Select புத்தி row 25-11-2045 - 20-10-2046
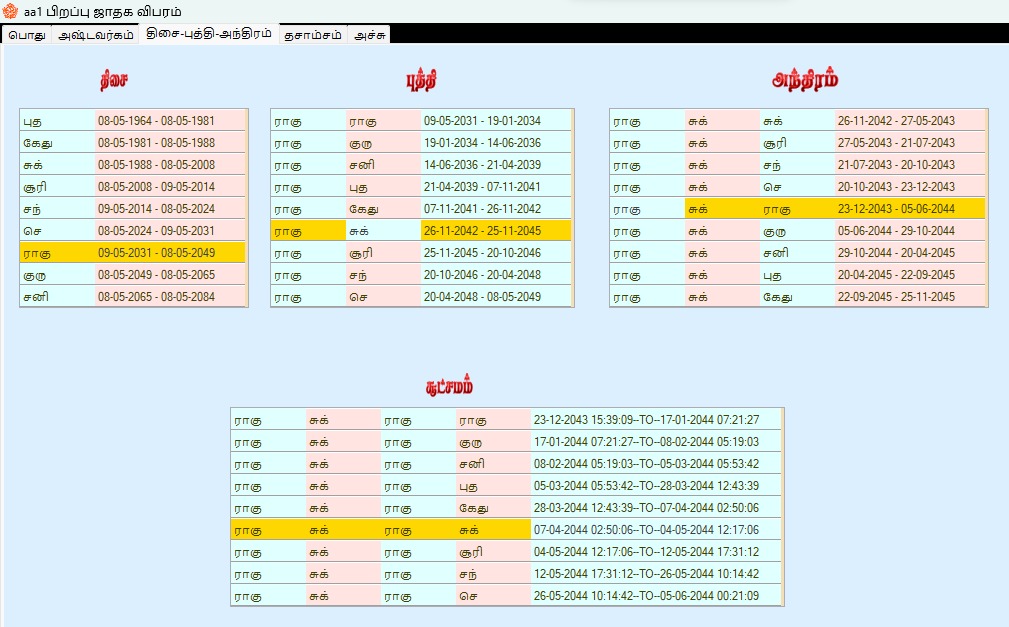Image resolution: width=1009 pixels, height=627 pixels. 421,252
